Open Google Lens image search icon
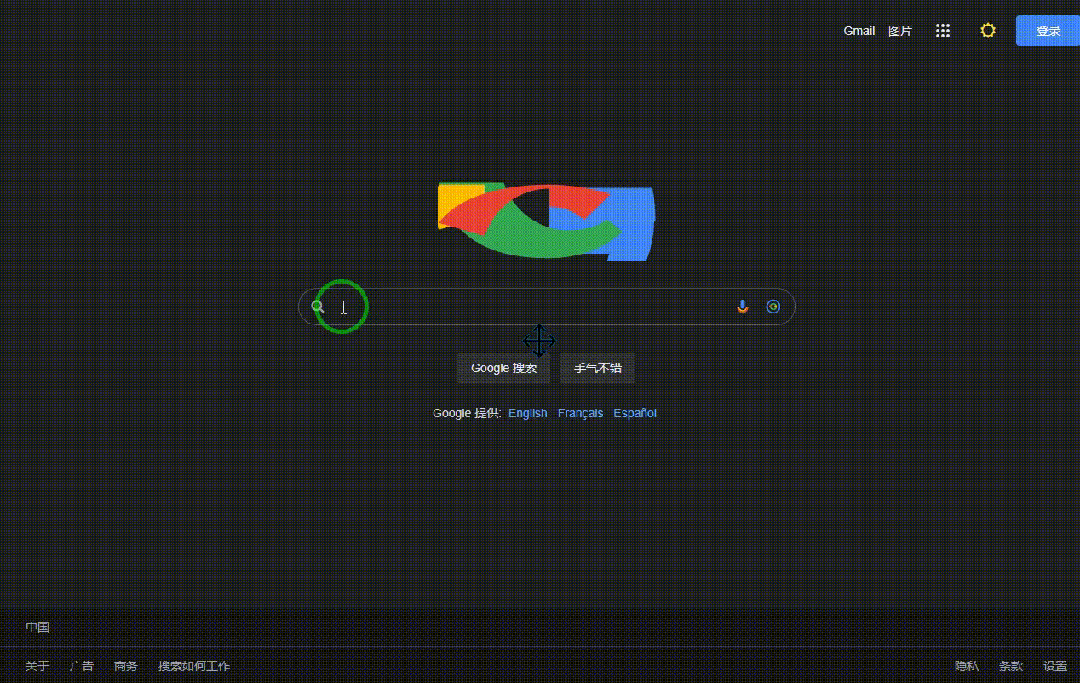Screen dimensions: 1080x683 click(773, 306)
